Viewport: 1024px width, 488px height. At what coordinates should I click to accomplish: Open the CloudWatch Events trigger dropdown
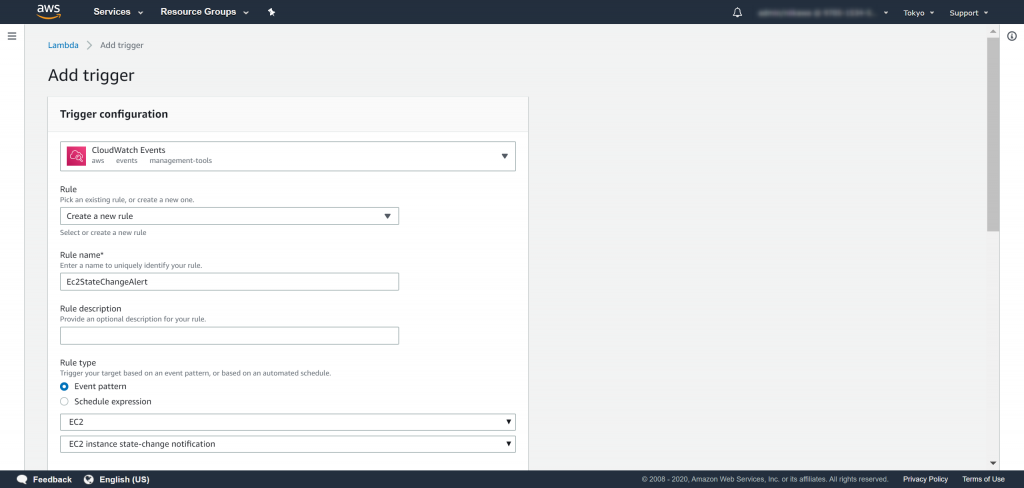pyautogui.click(x=288, y=156)
